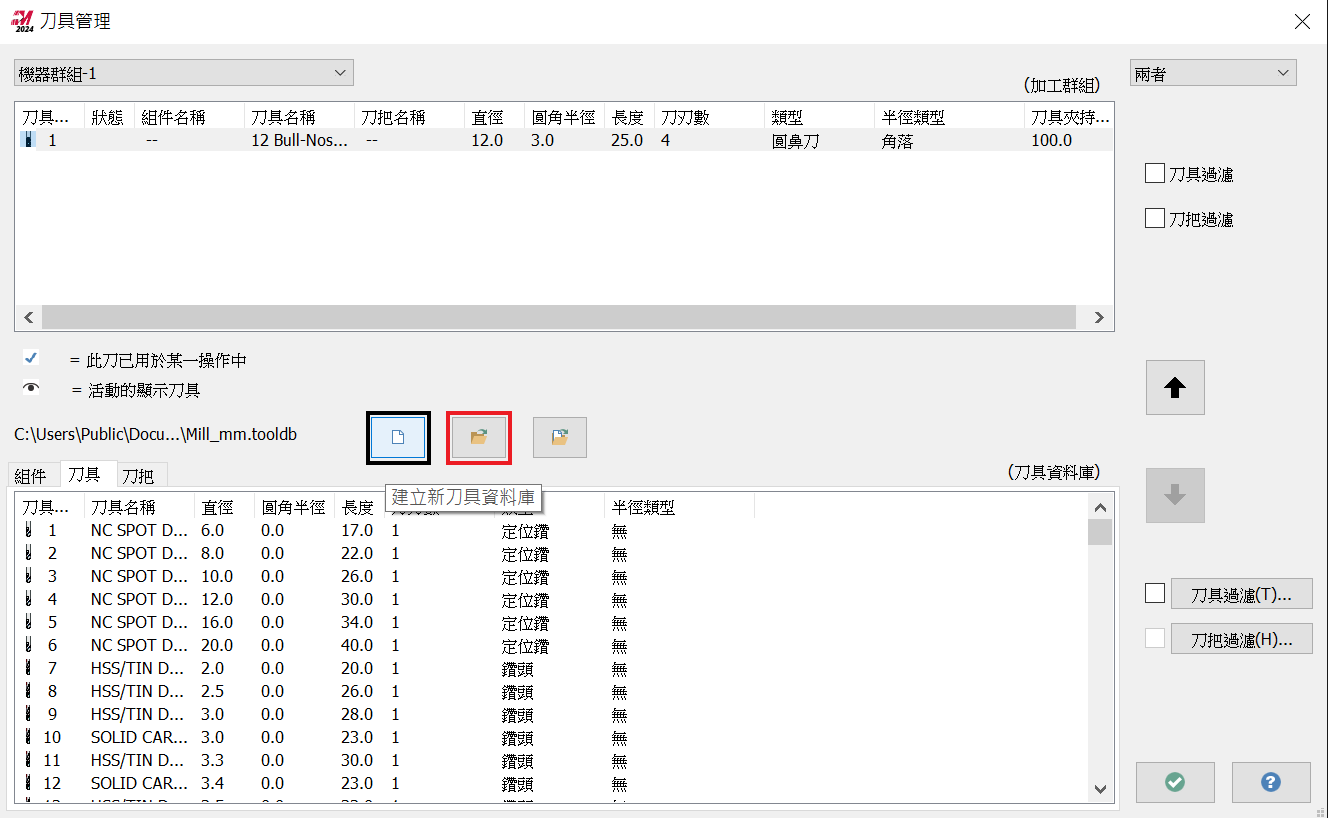
Task: Click the drill icon of library row 1
Action: (x=28, y=530)
